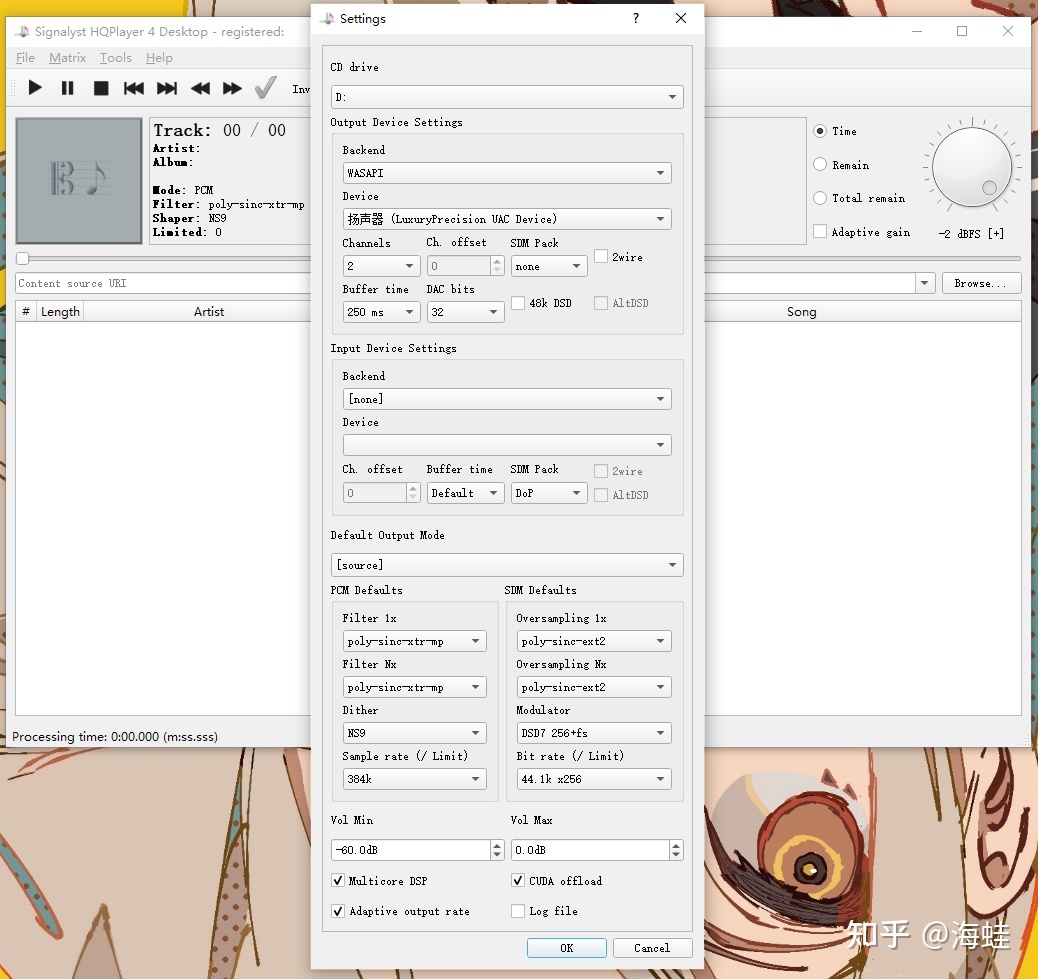Open the Dither NS9 dropdown
Viewport: 1038px width, 979px height.
coord(413,733)
